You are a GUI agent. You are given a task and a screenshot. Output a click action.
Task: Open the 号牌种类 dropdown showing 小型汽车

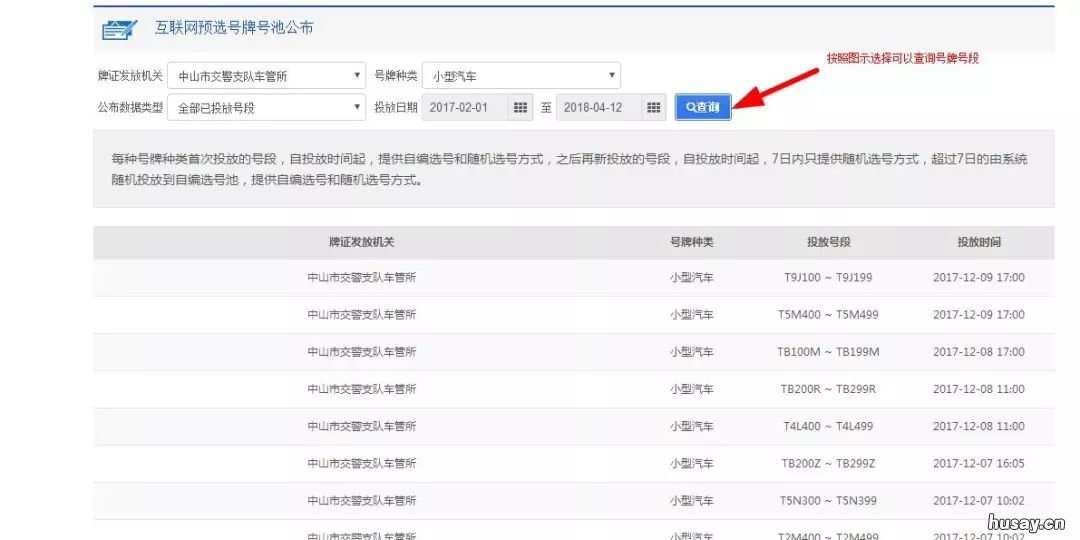point(521,76)
